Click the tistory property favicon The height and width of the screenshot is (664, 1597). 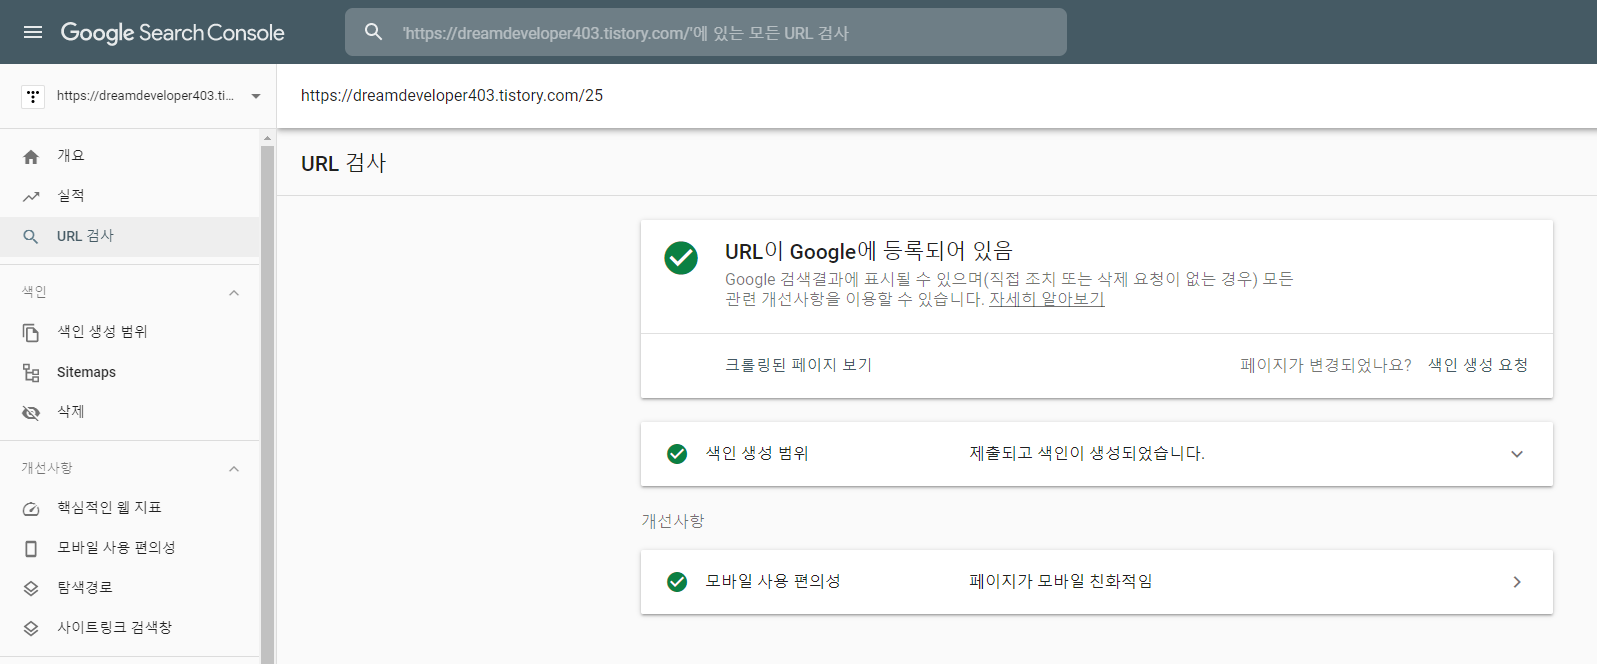coord(33,96)
